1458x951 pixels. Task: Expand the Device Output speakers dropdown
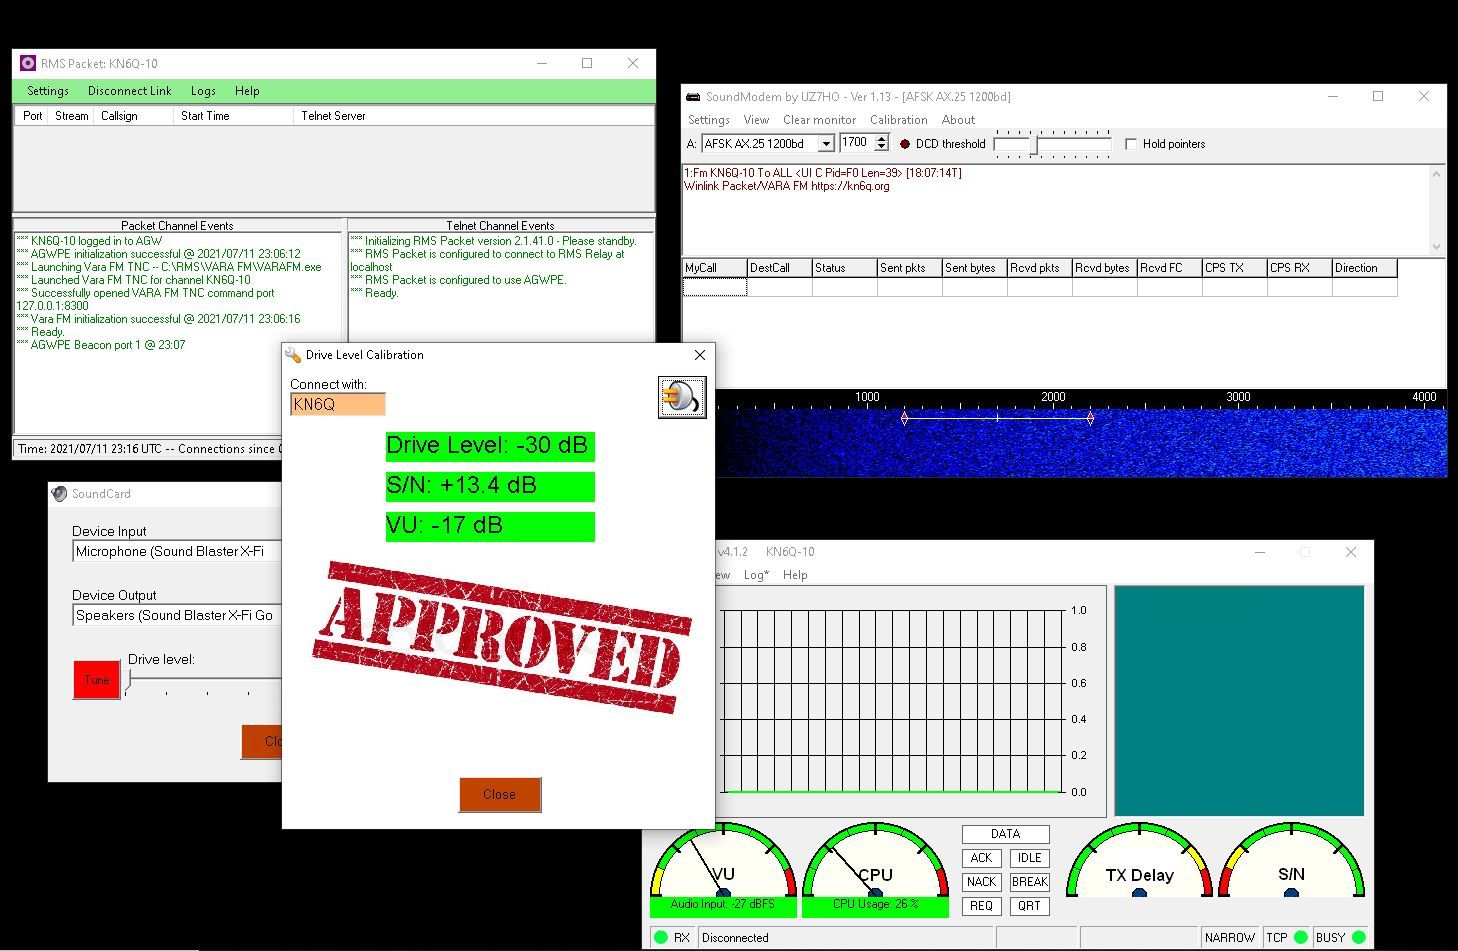pos(177,615)
